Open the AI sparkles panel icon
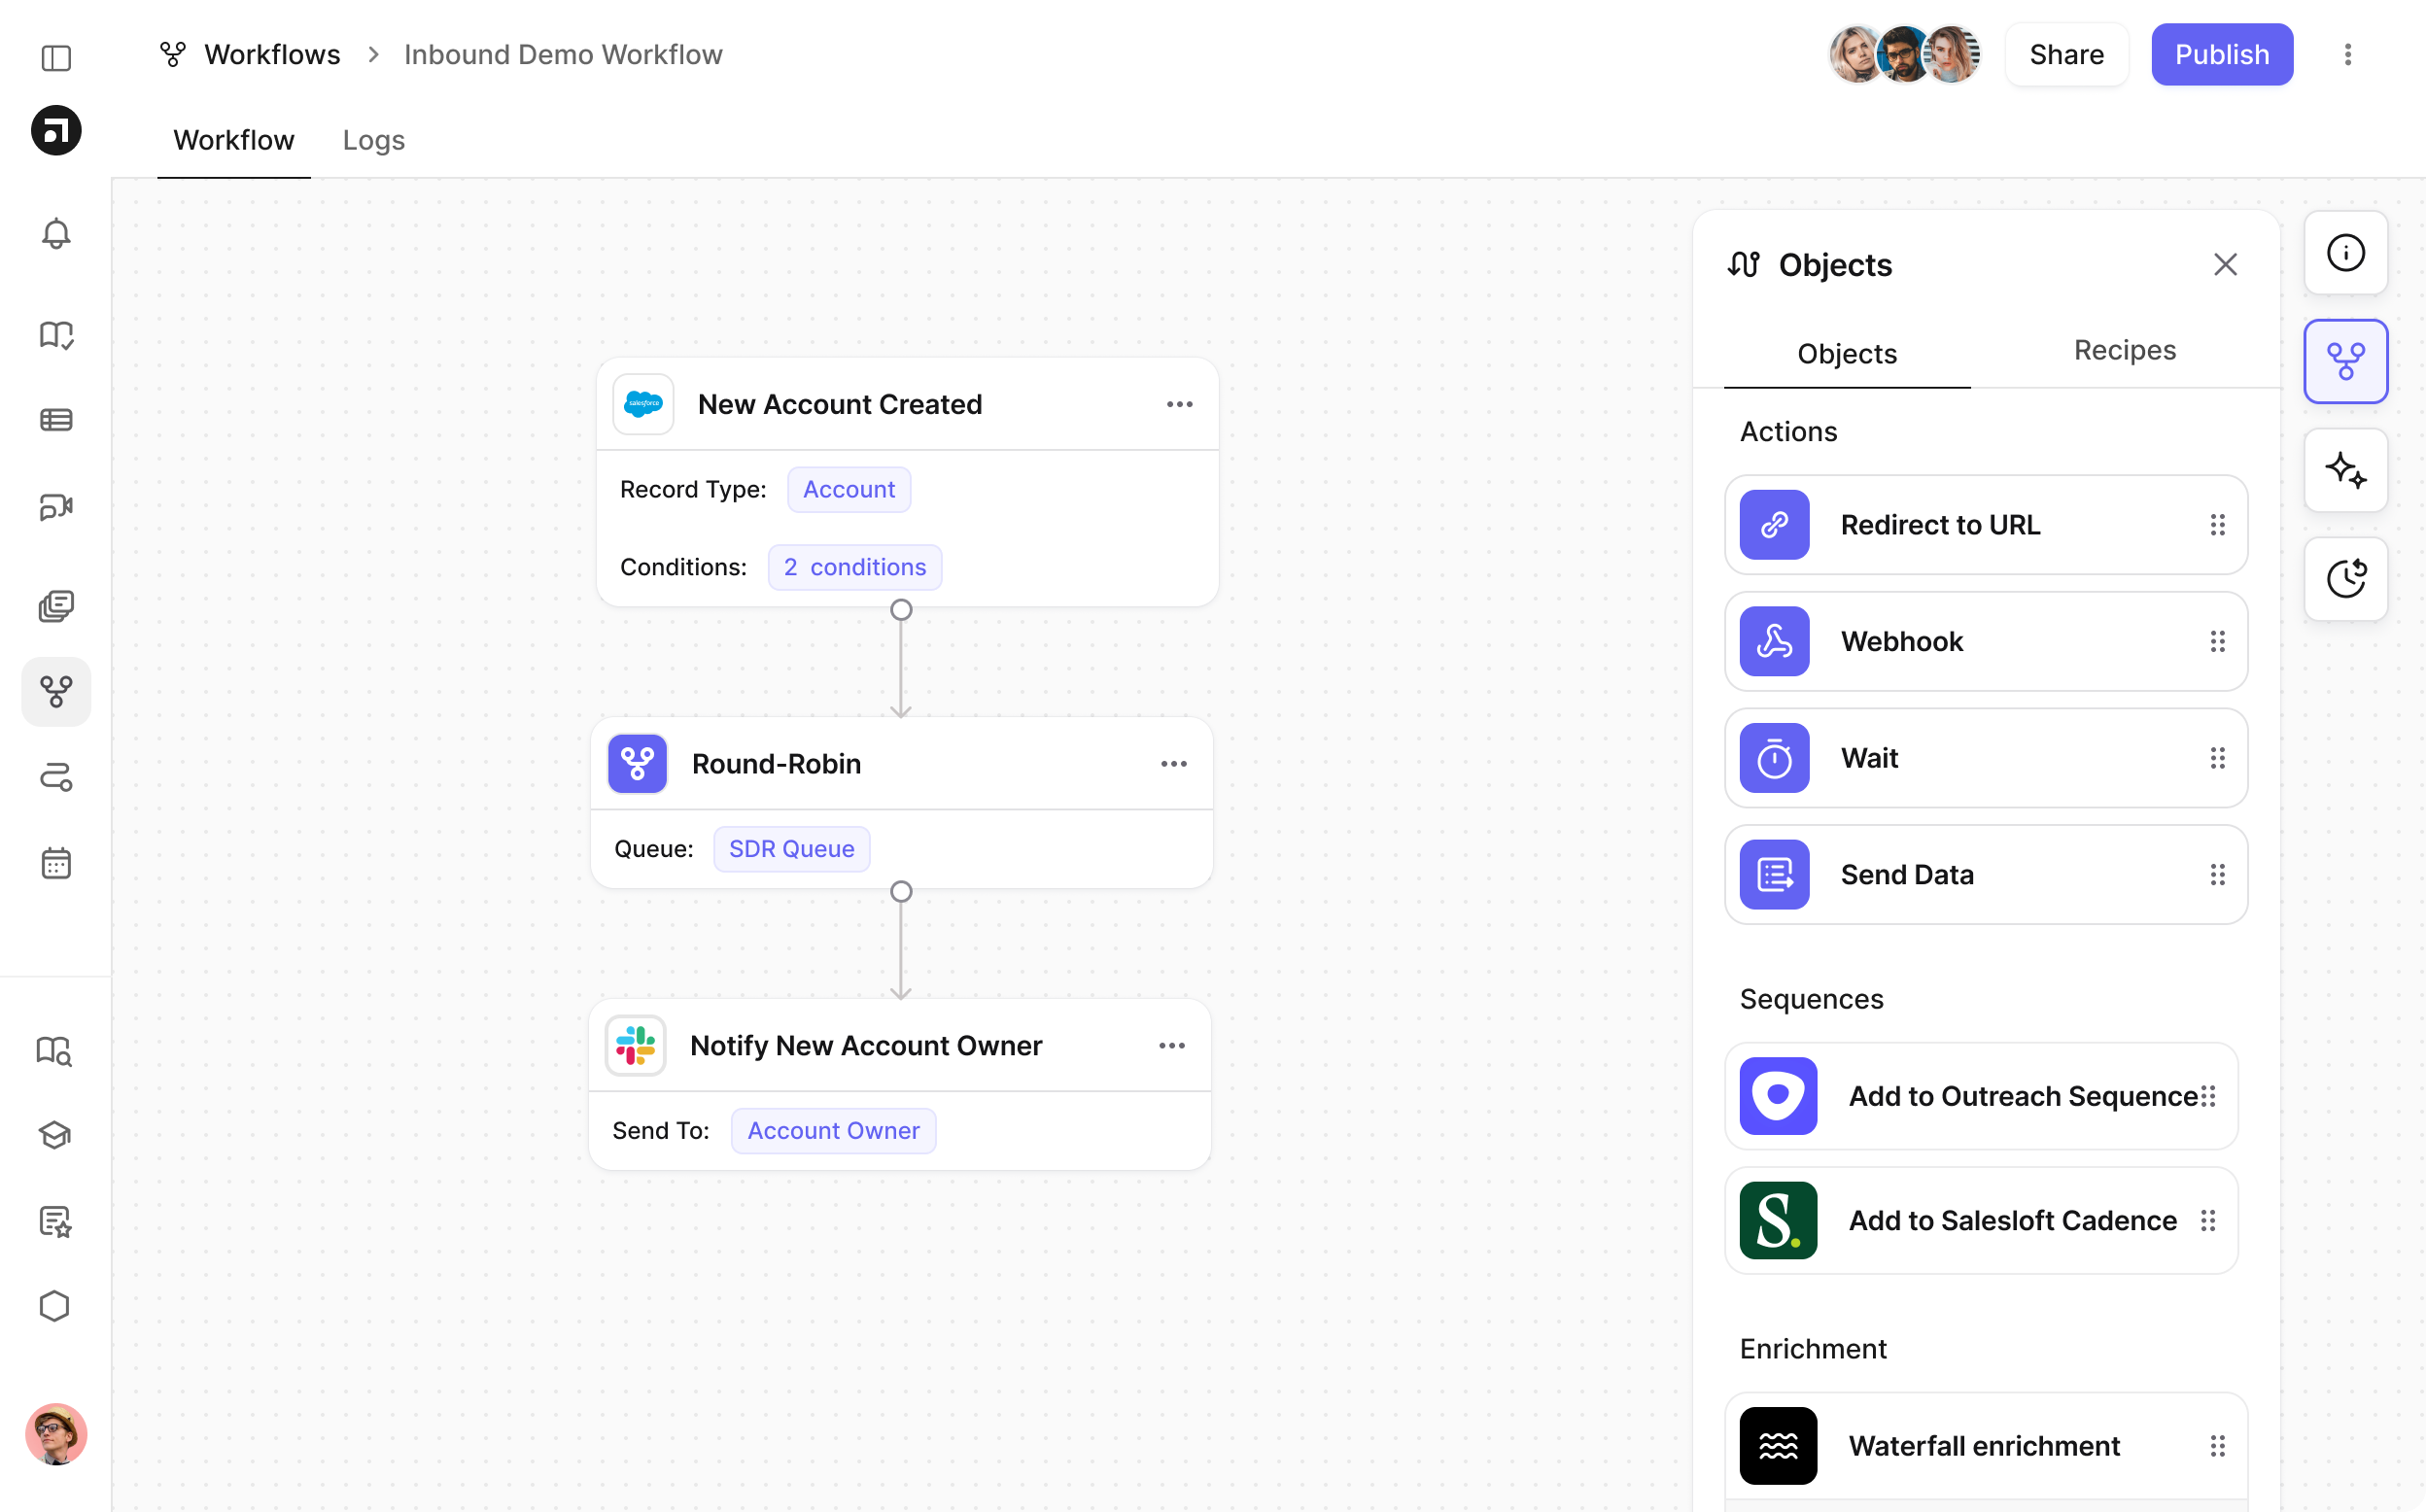The height and width of the screenshot is (1512, 2426). [x=2345, y=470]
